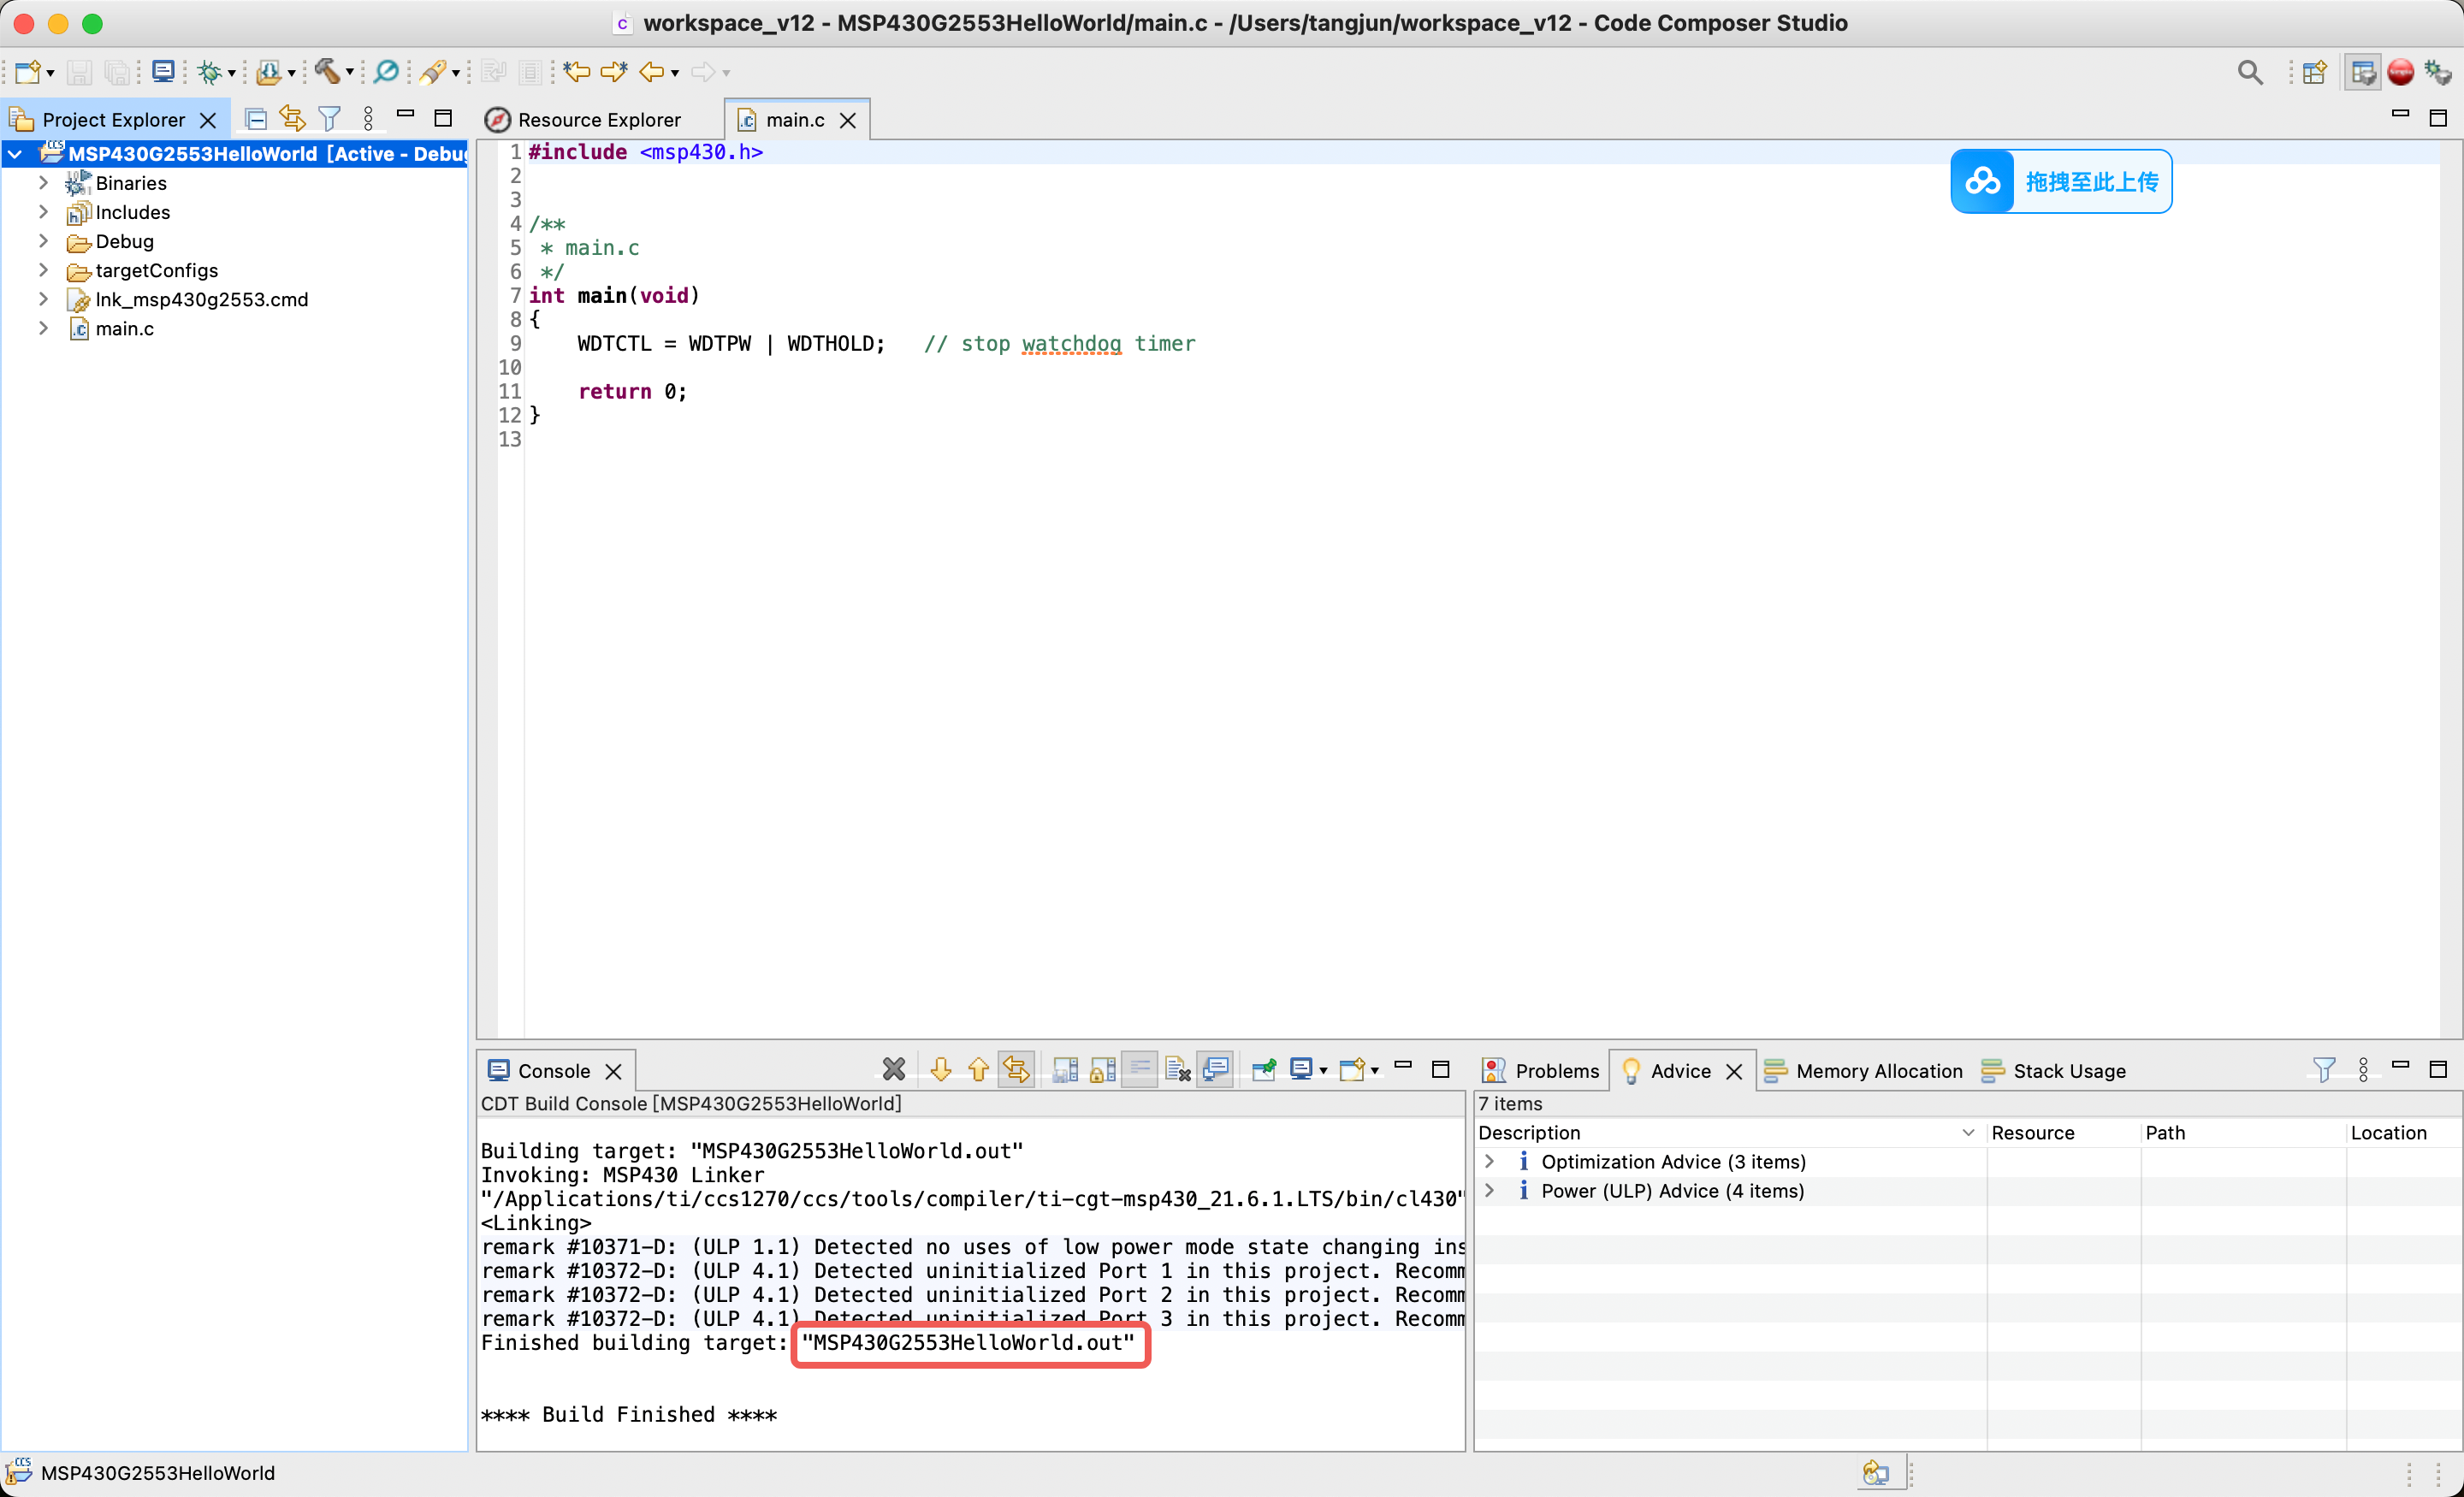Open the Debug dropdown arrow beside bug icon
Screen dimensions: 2464x1497
click(x=231, y=73)
